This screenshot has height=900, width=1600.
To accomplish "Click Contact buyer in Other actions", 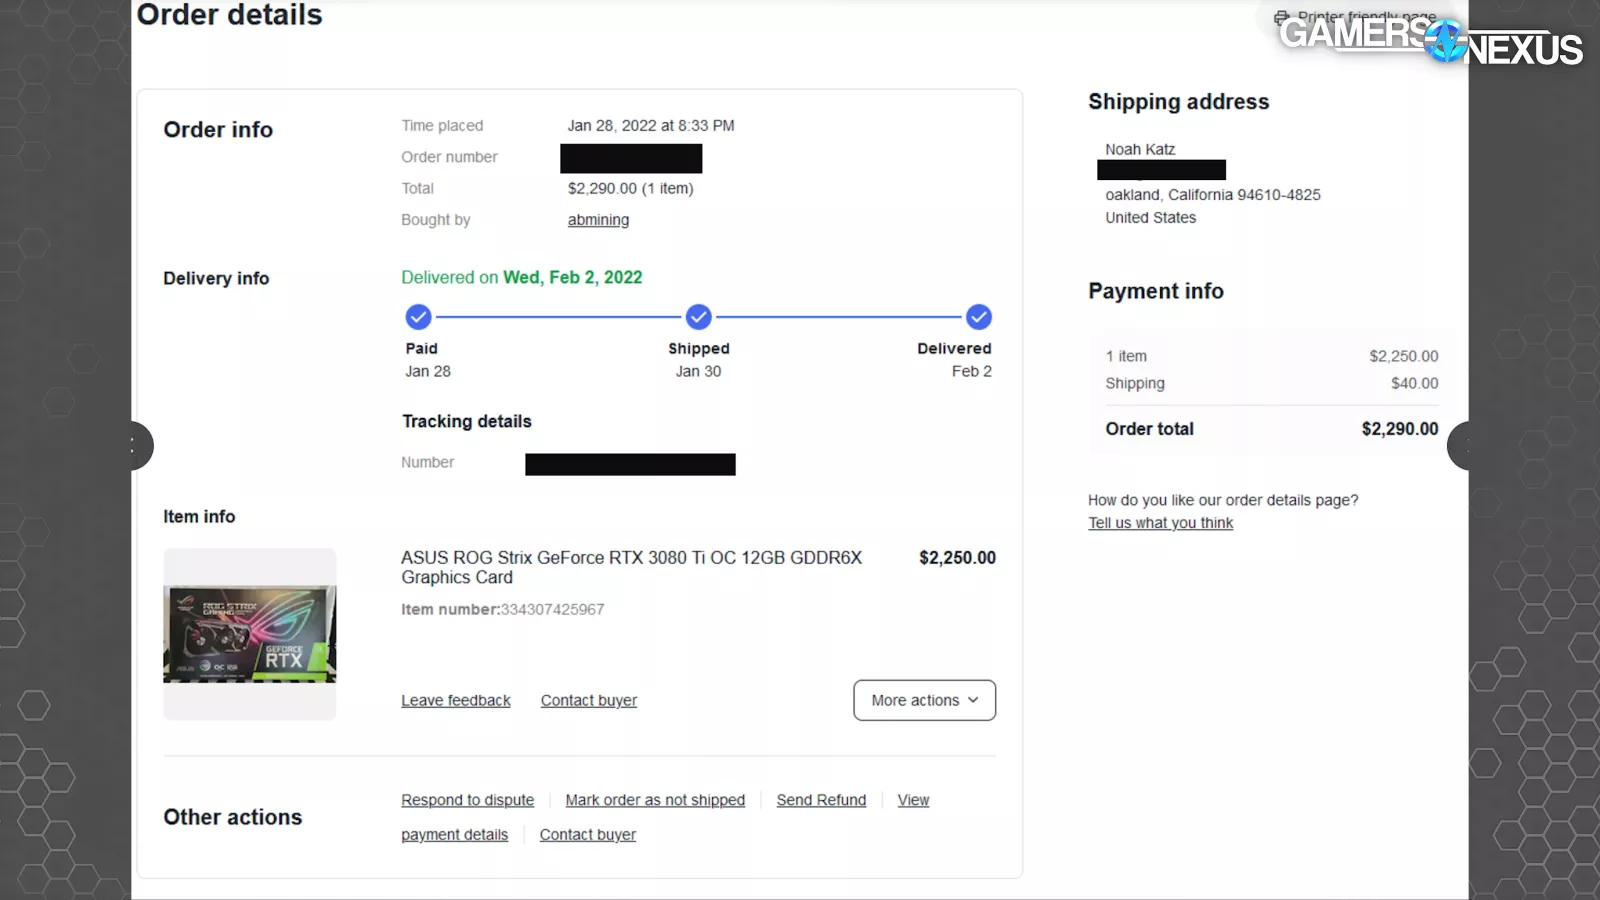I will point(587,835).
